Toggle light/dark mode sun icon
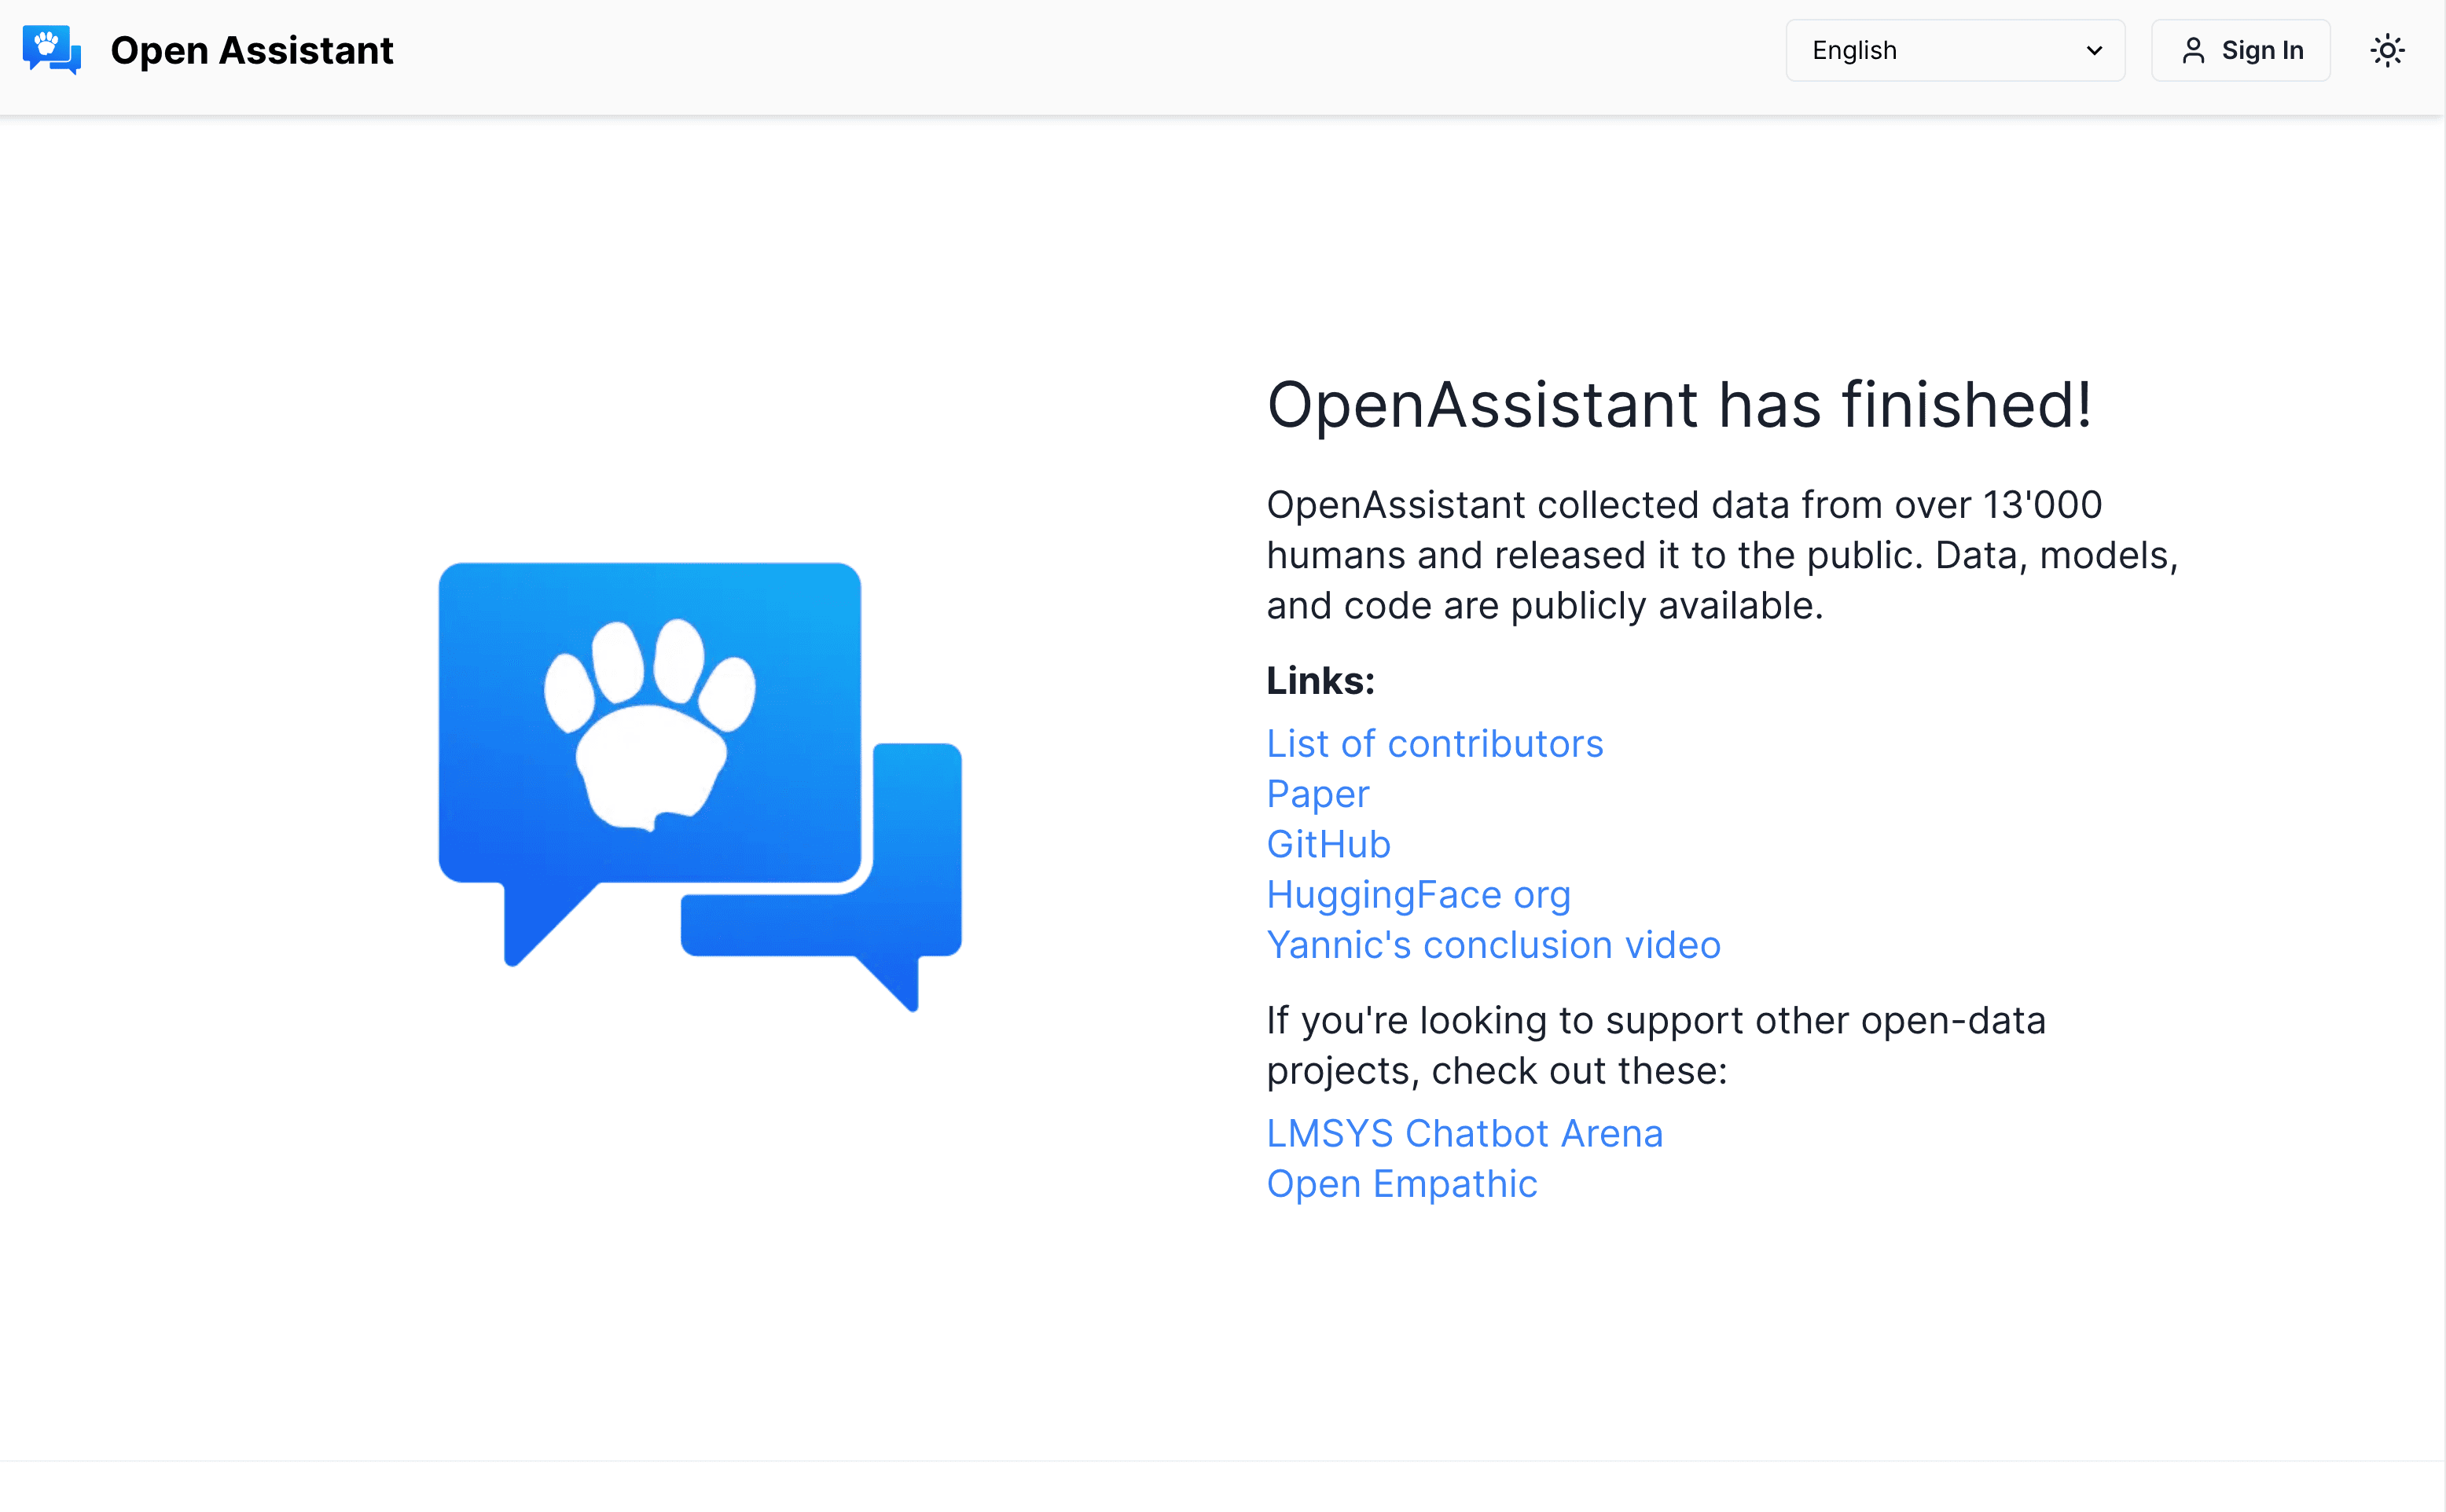This screenshot has width=2446, height=1512. point(2386,50)
